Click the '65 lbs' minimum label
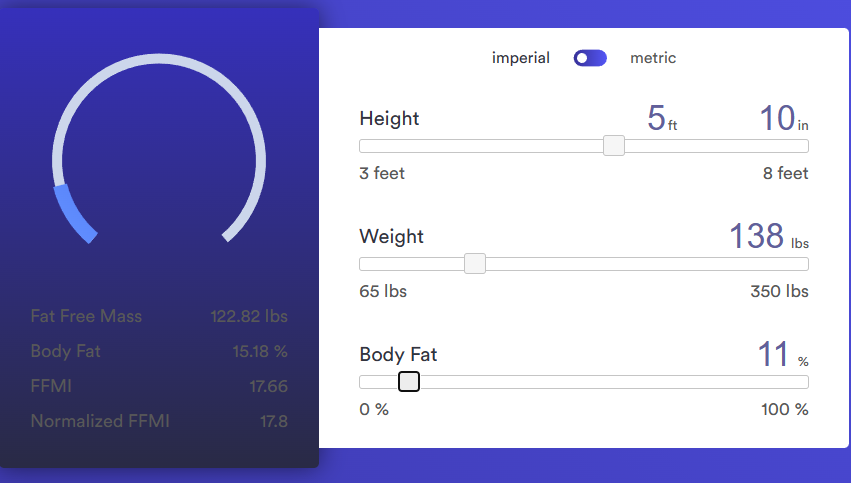This screenshot has width=851, height=483. pos(383,291)
